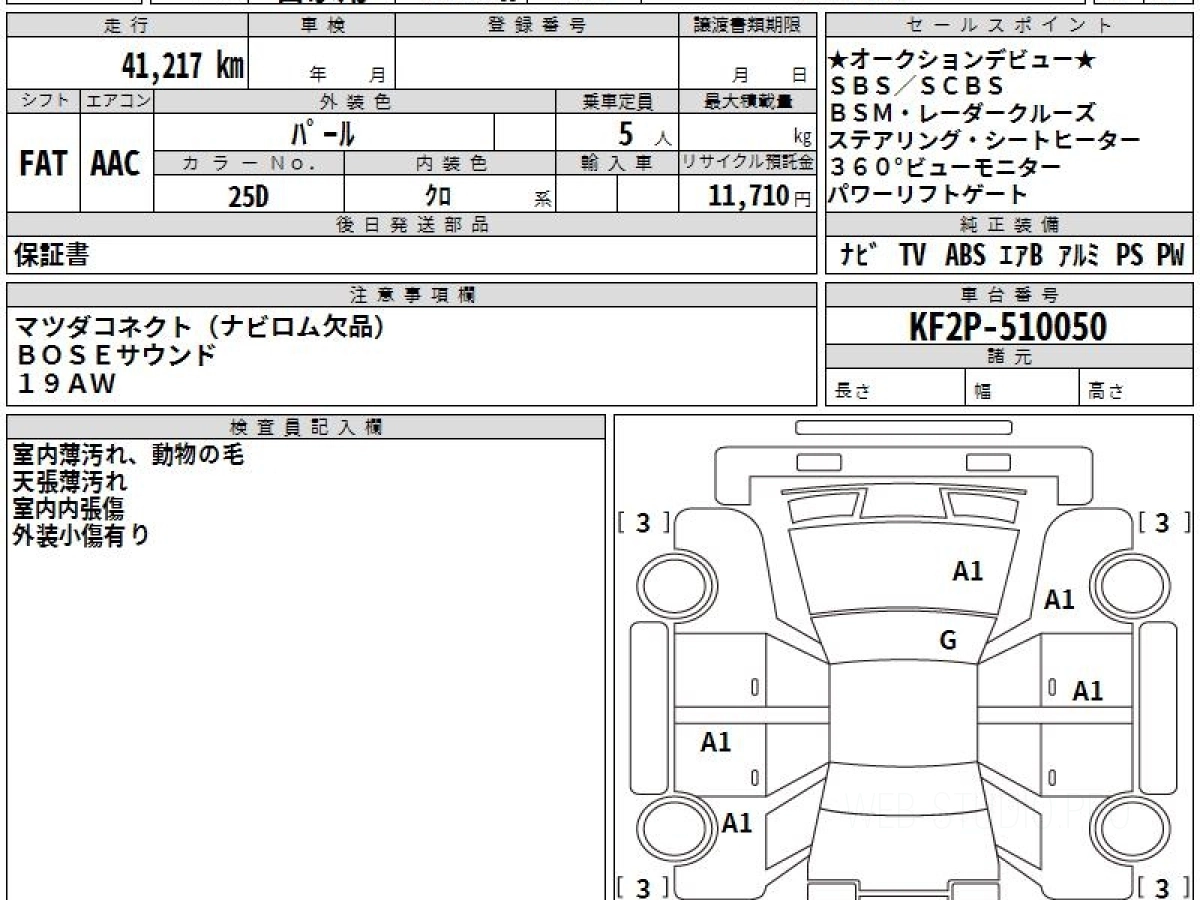Image resolution: width=1200 pixels, height=900 pixels.
Task: Select the ABS equipment item
Action: click(965, 256)
